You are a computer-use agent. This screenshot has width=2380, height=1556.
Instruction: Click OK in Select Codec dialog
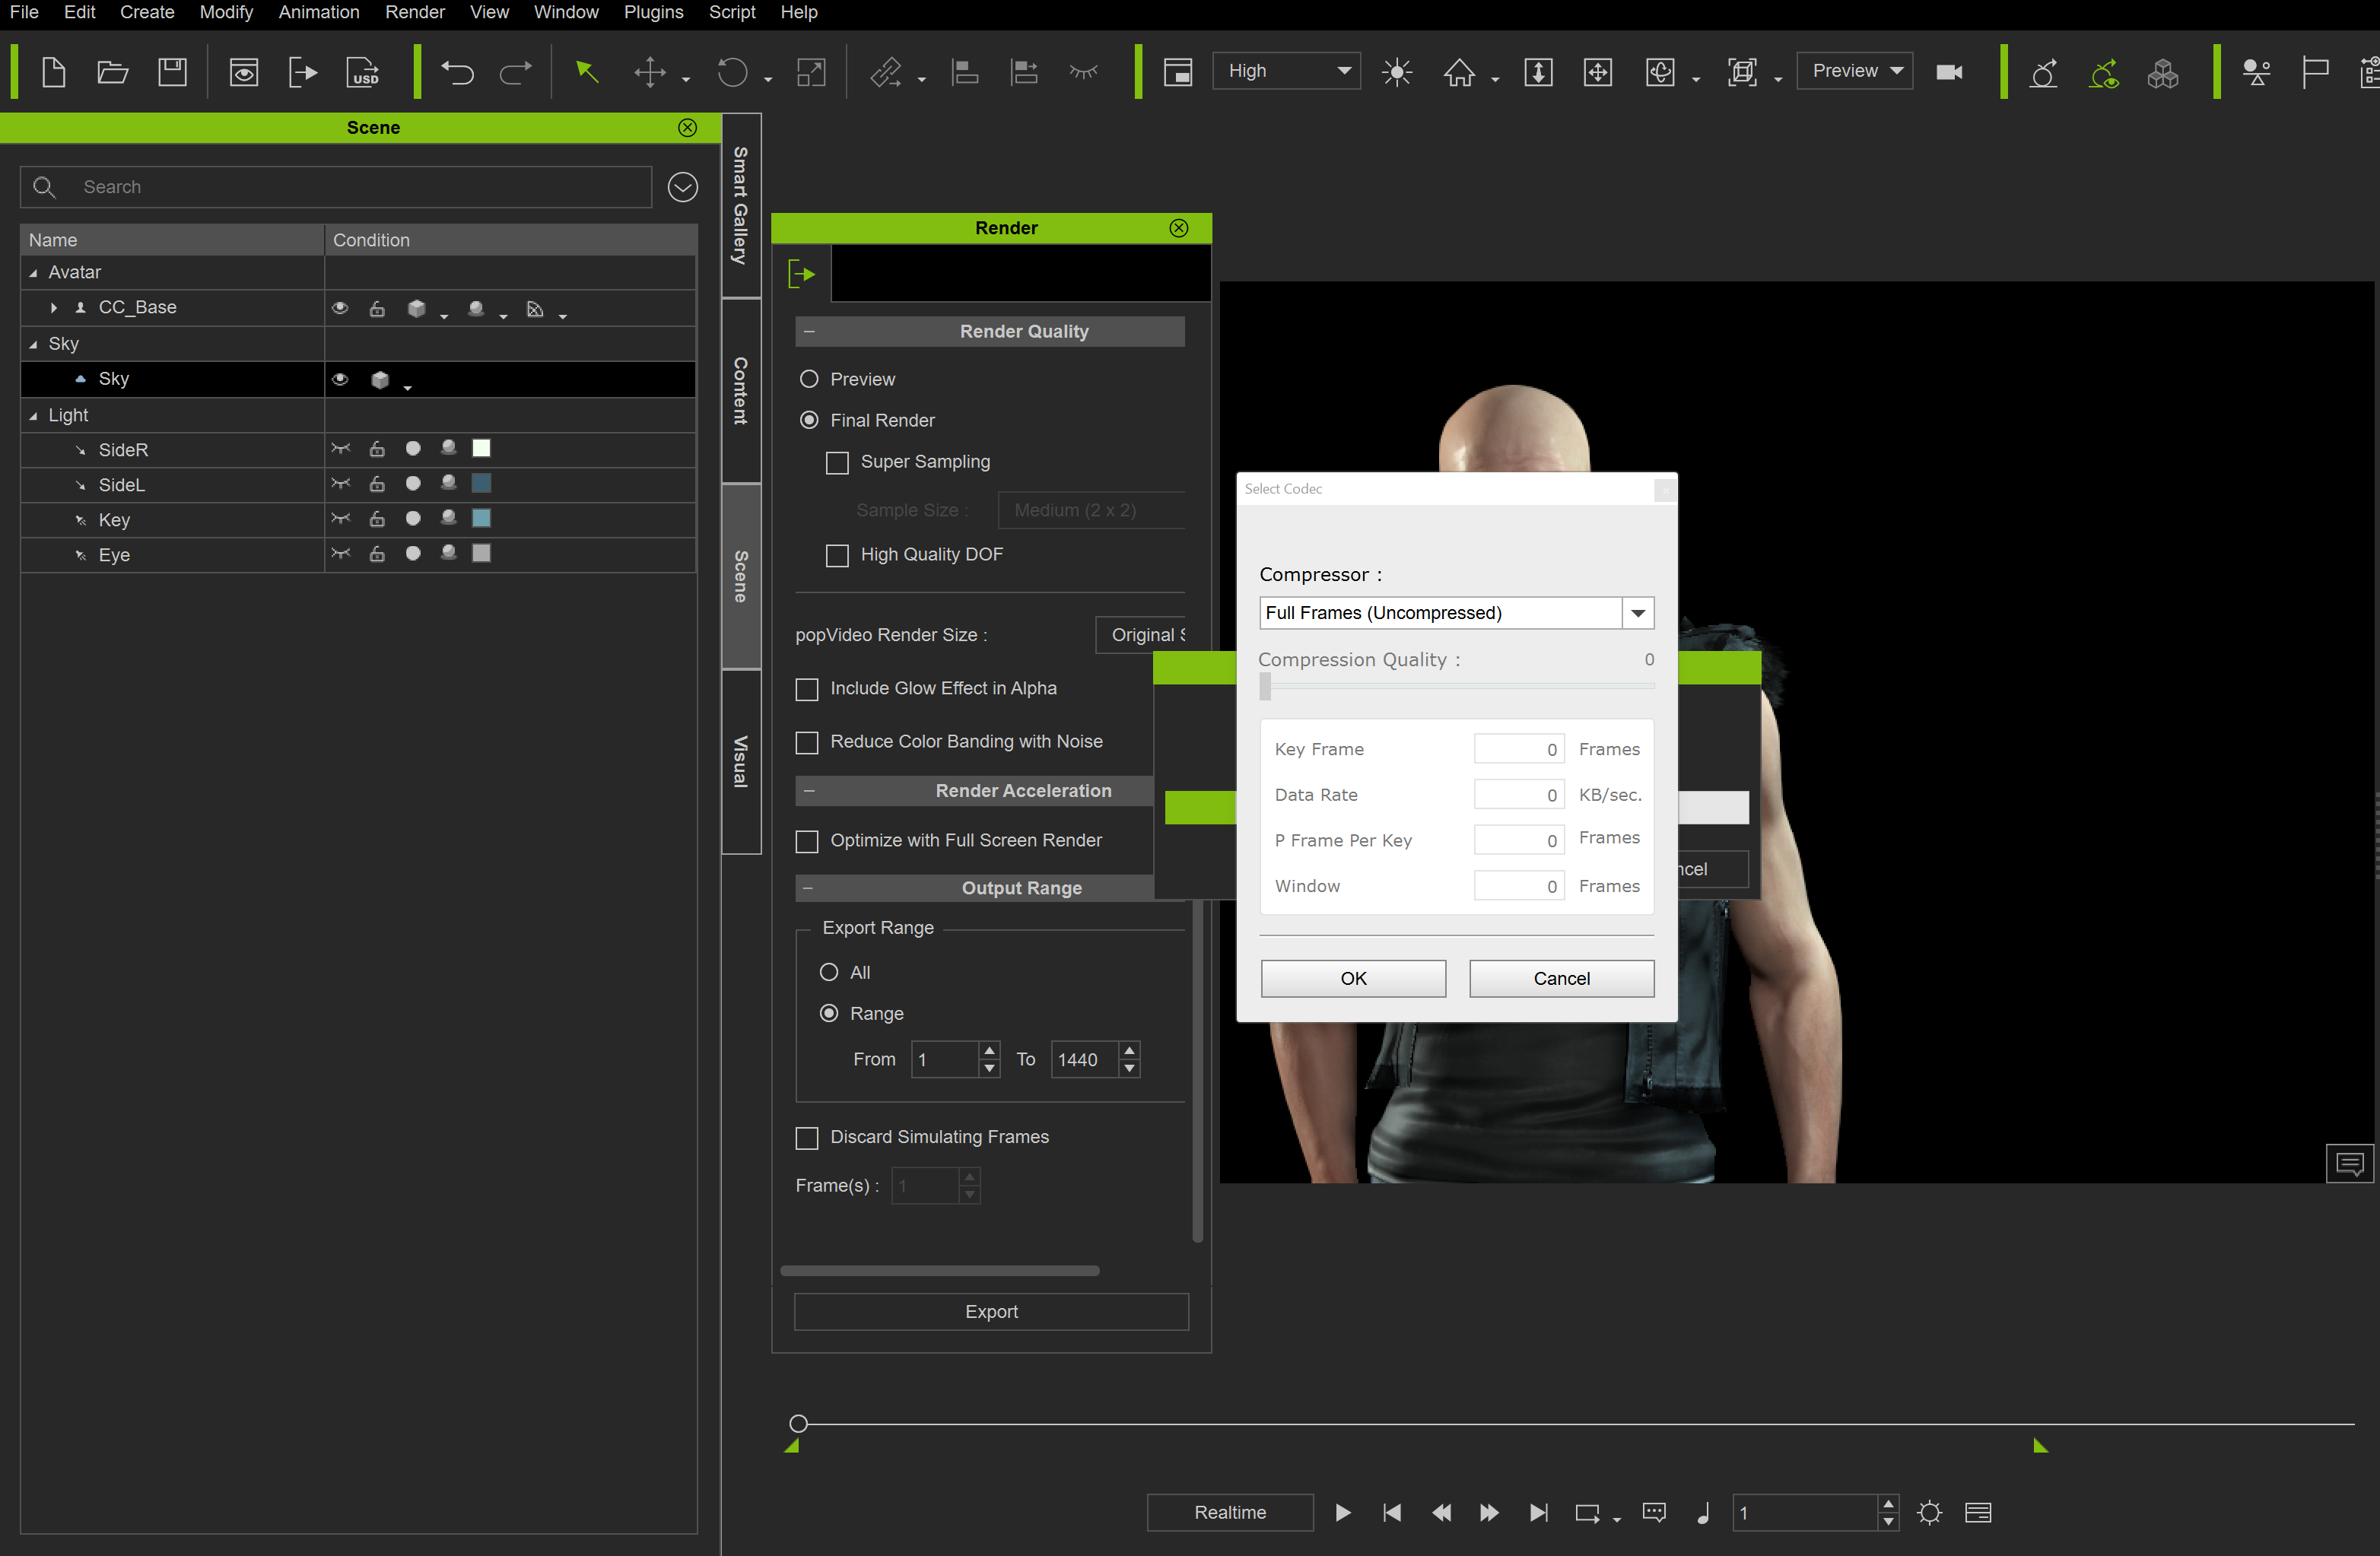[x=1352, y=978]
